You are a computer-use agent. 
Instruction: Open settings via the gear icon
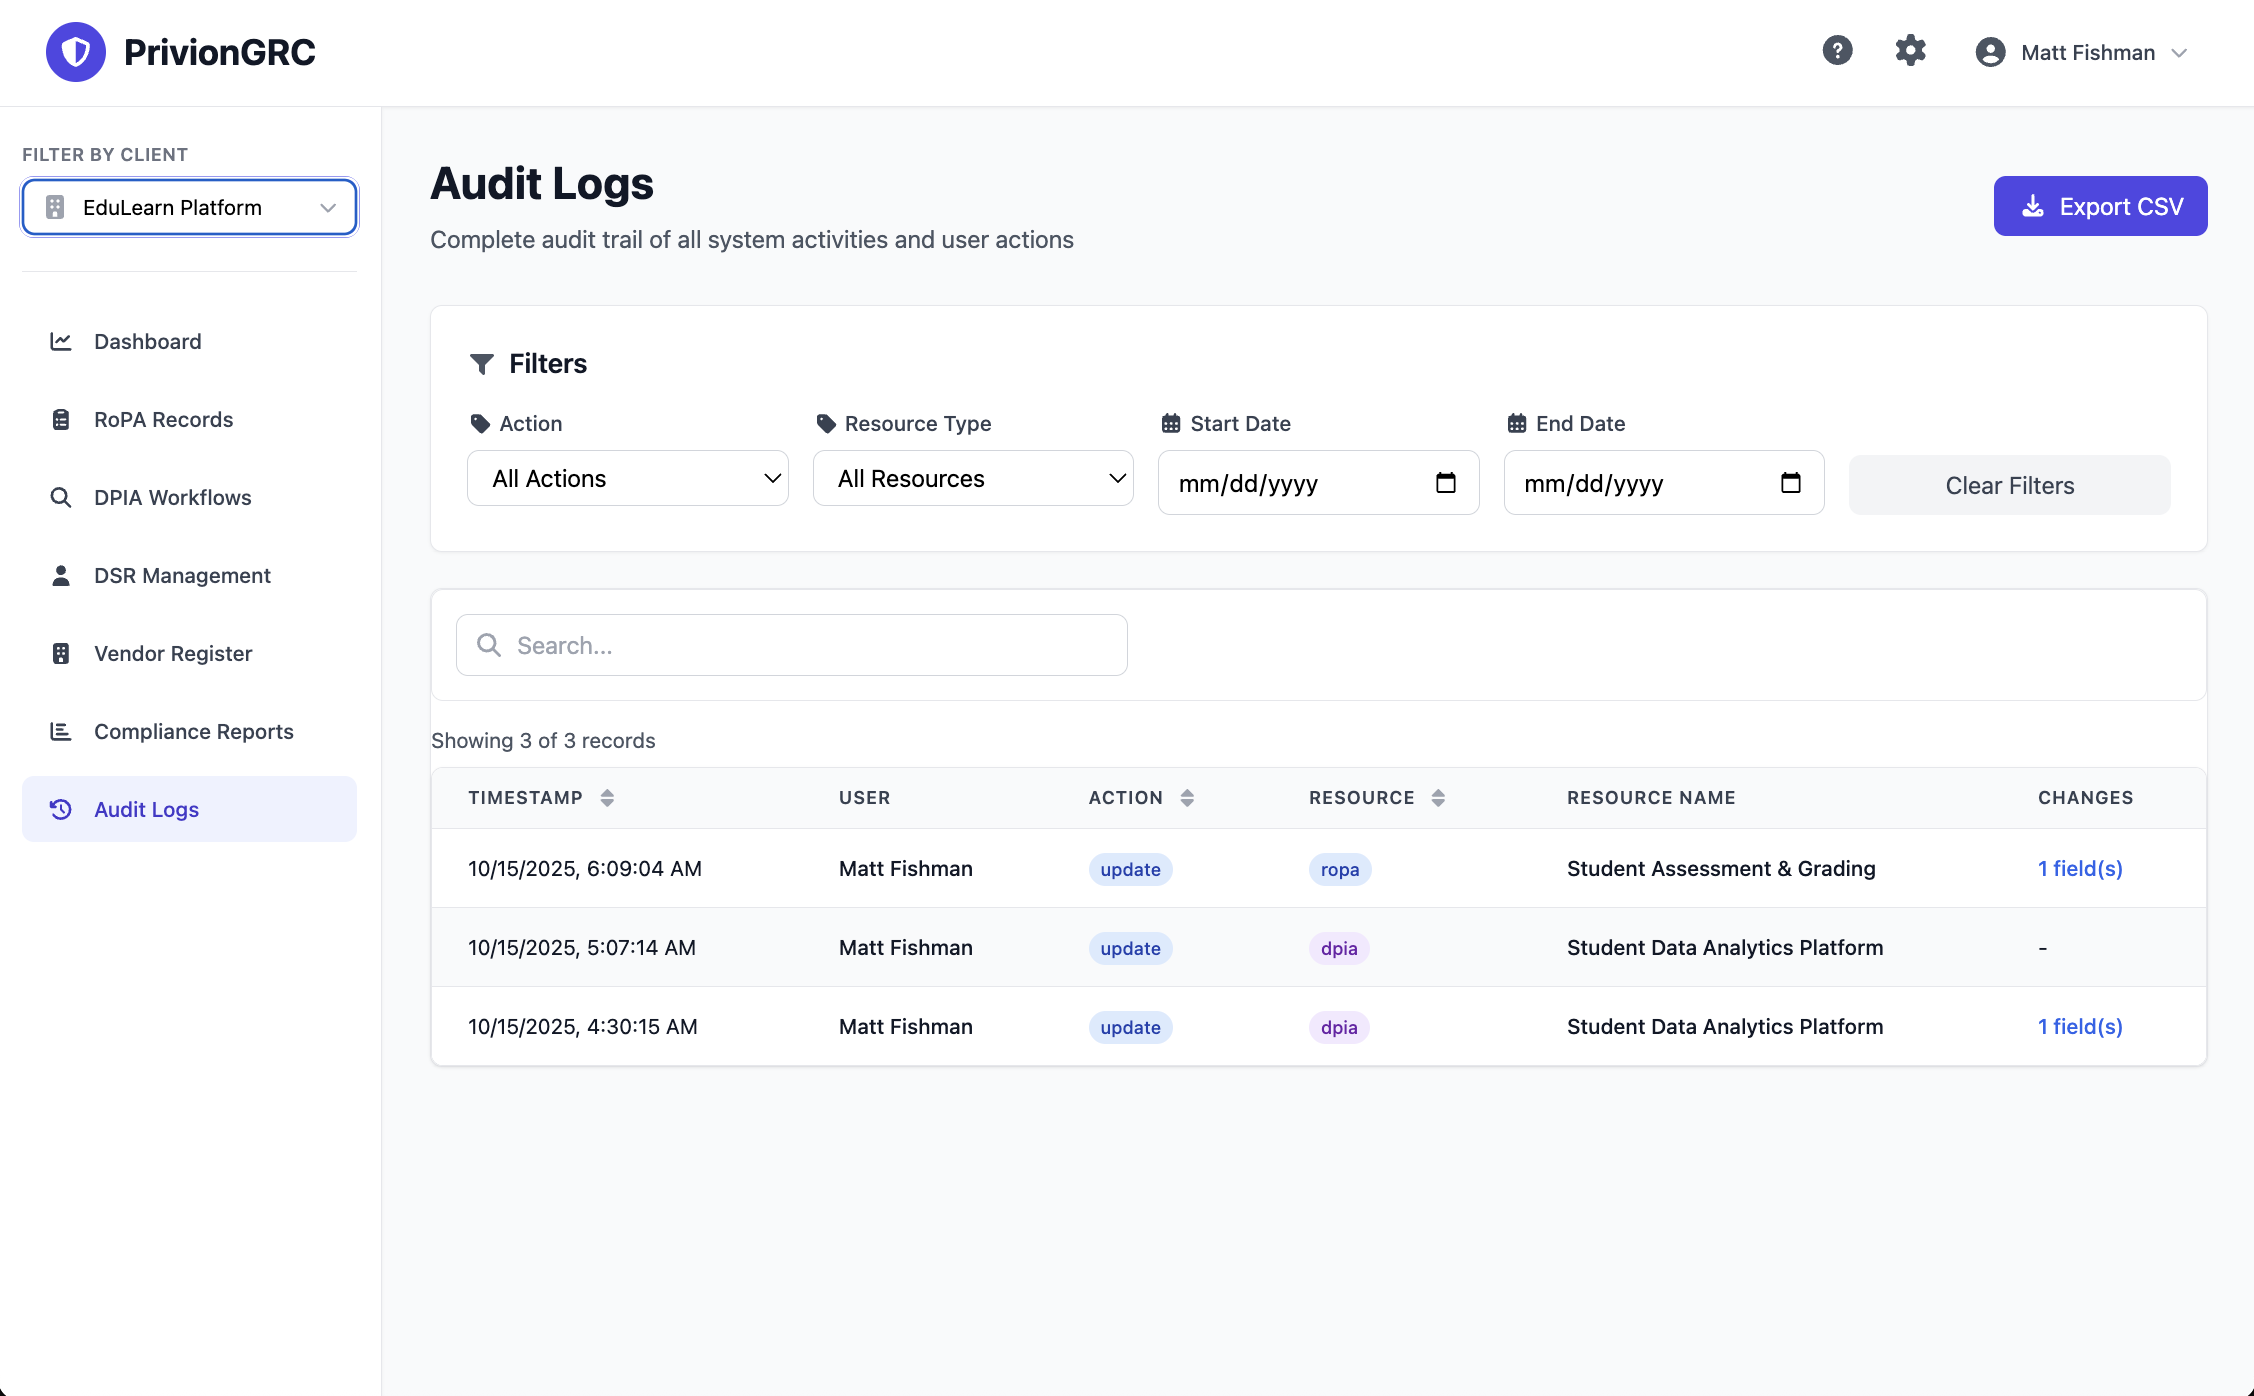[1910, 51]
